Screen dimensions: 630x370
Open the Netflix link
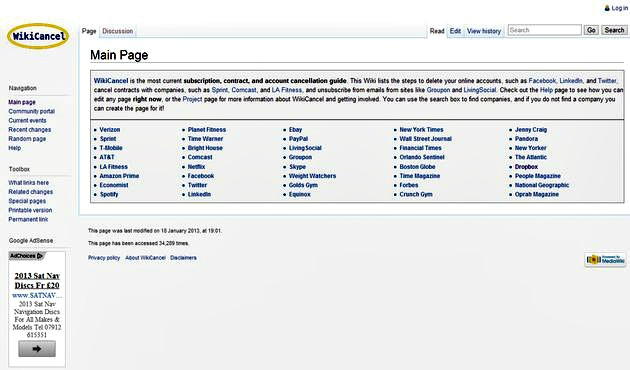196,167
